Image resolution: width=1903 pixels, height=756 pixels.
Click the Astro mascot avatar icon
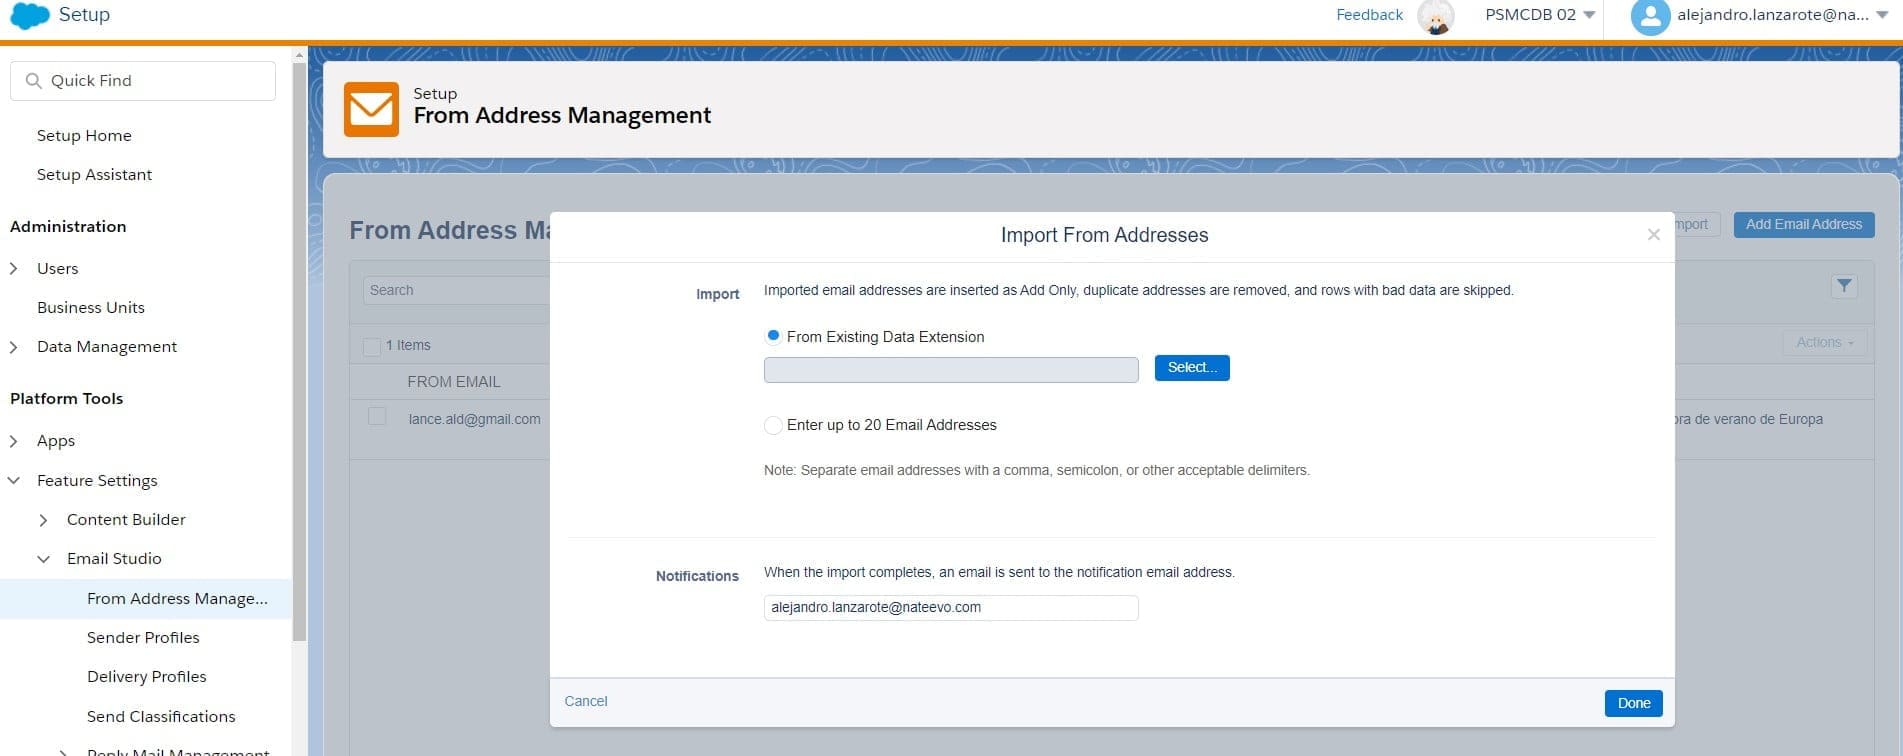[1436, 17]
